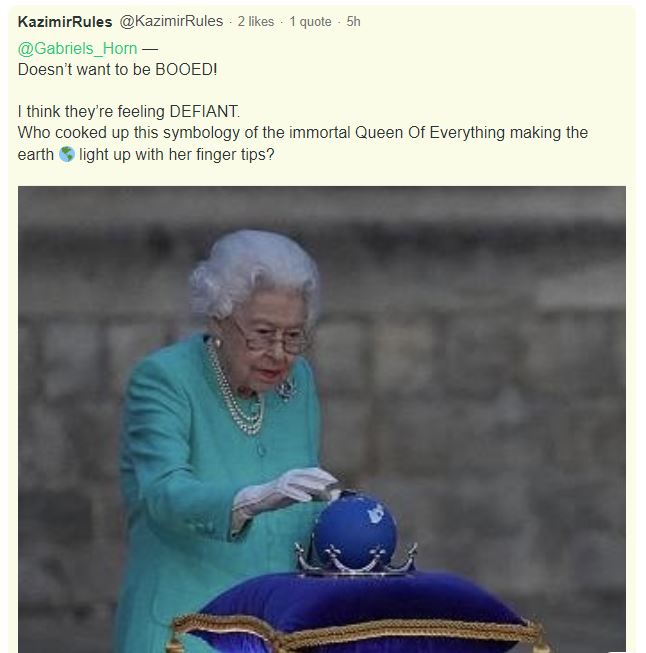Click the blue globe in the photo
Viewport: 646px width, 653px height.
[354, 528]
